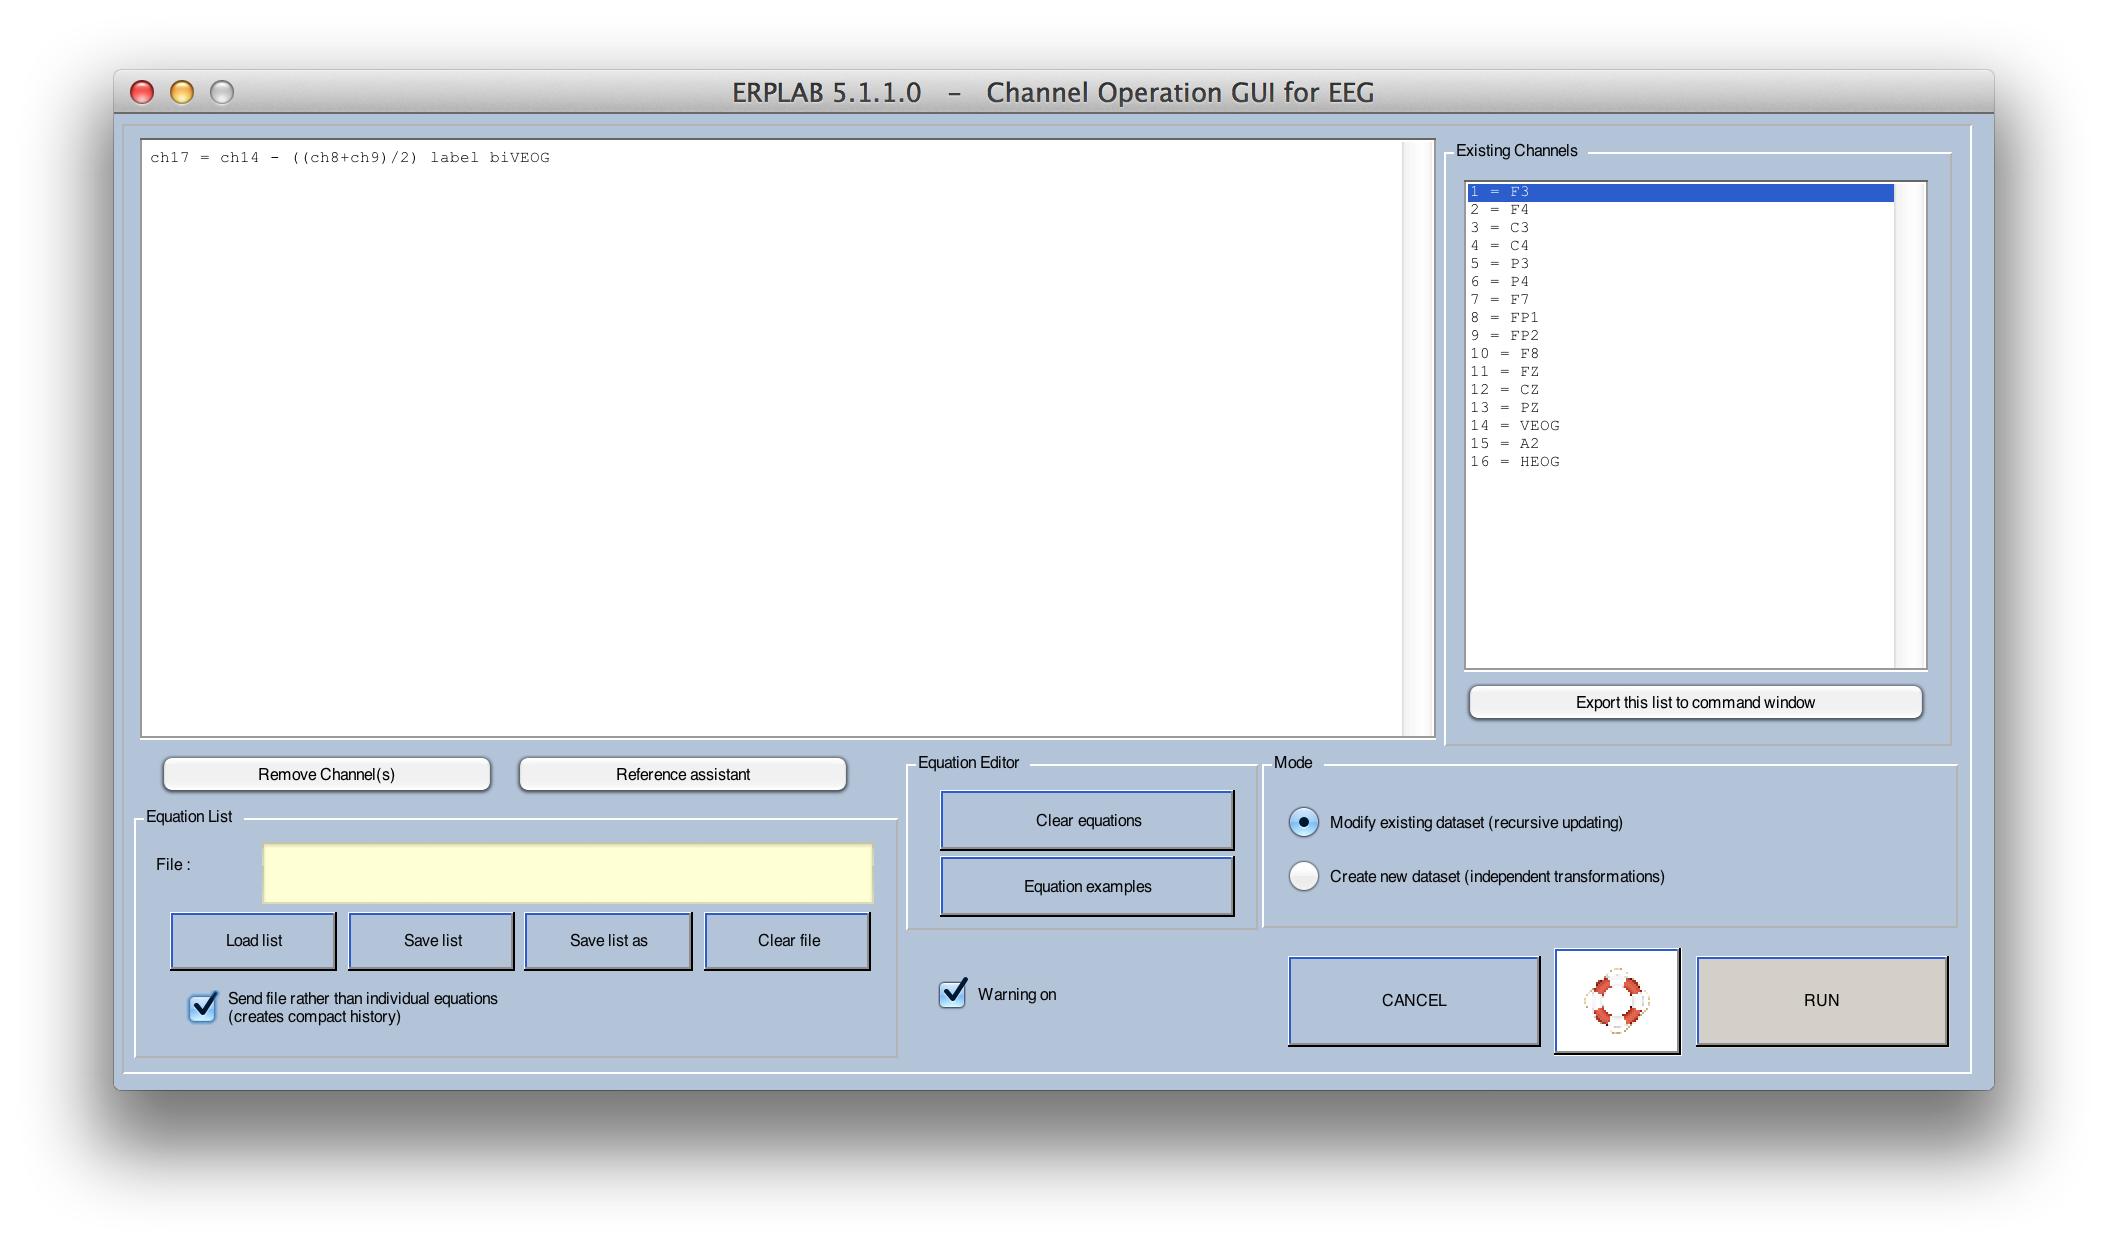Click Clear equations button
Image resolution: width=2108 pixels, height=1248 pixels.
(1087, 820)
